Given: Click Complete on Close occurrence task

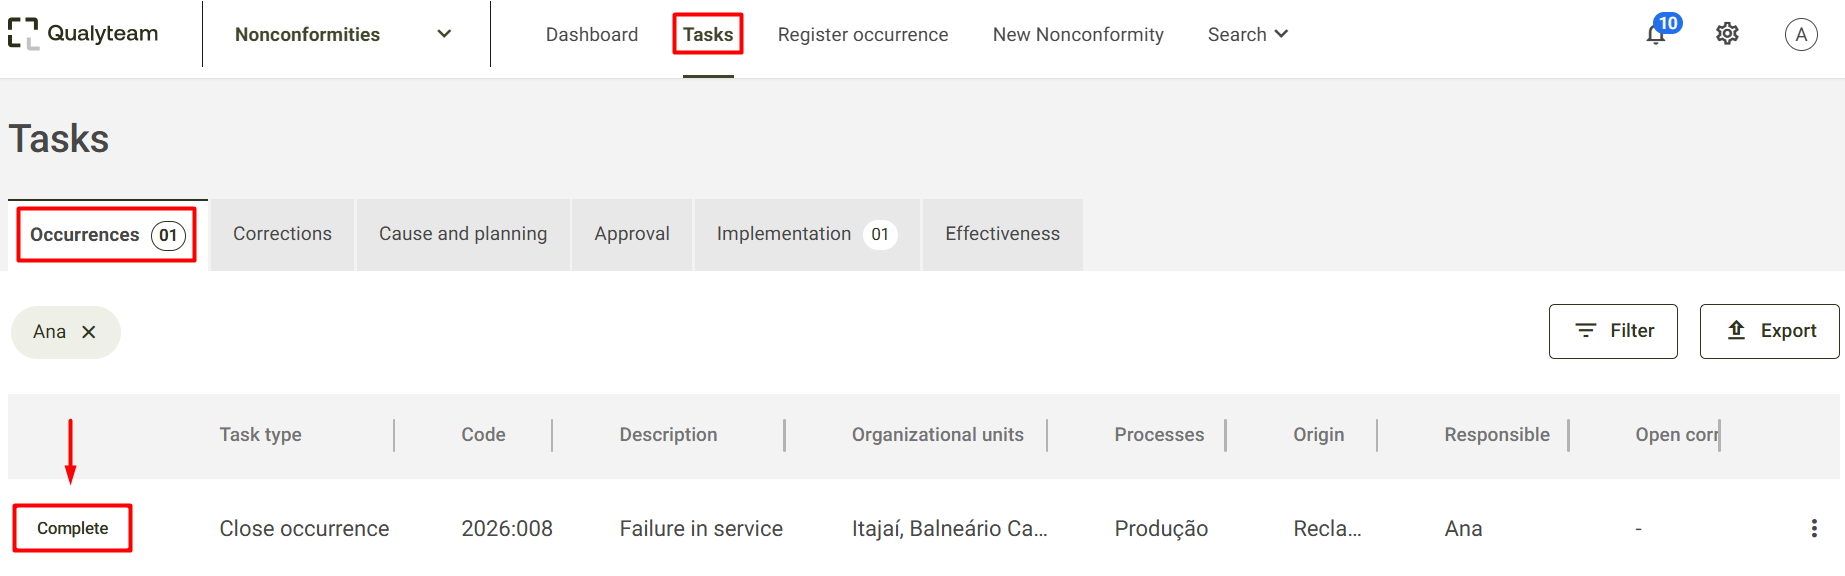Looking at the screenshot, I should tap(72, 528).
